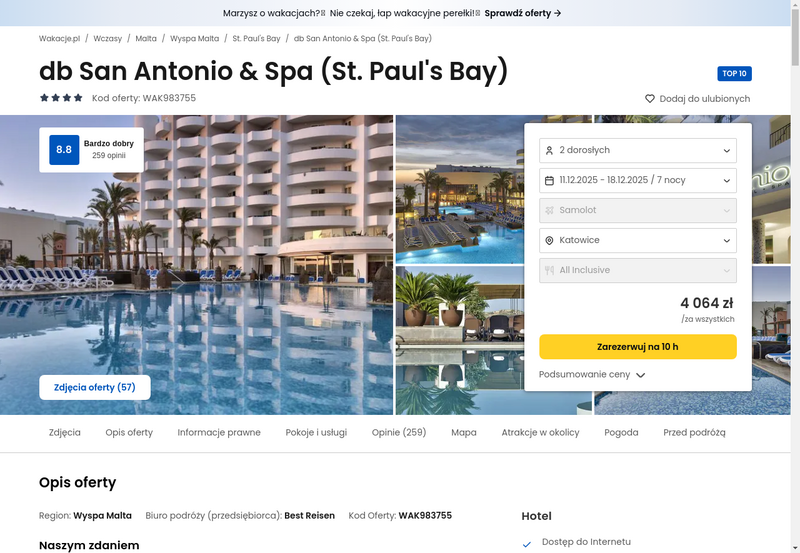
Task: Click the Dostęp do Internetu checkmark icon
Action: pos(527,543)
